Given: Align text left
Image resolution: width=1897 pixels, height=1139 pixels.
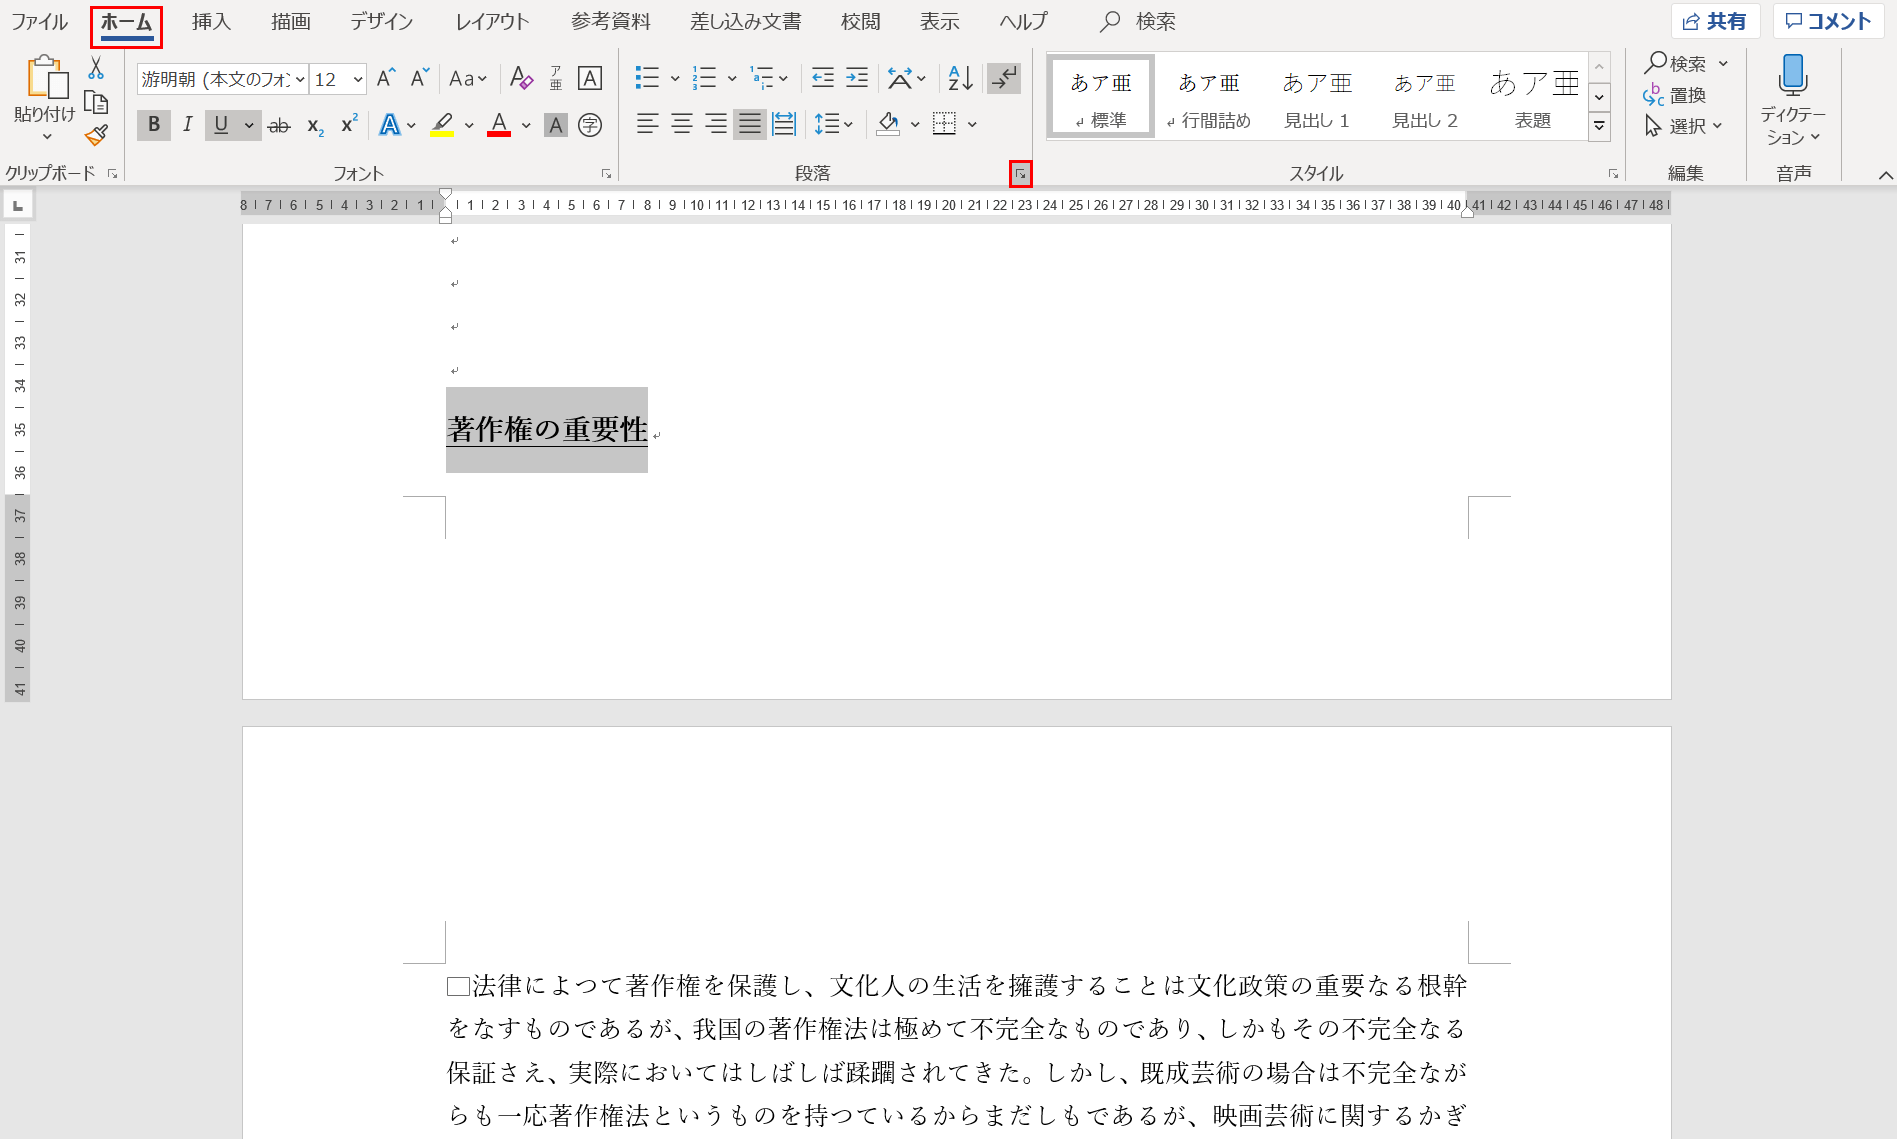Looking at the screenshot, I should point(648,124).
